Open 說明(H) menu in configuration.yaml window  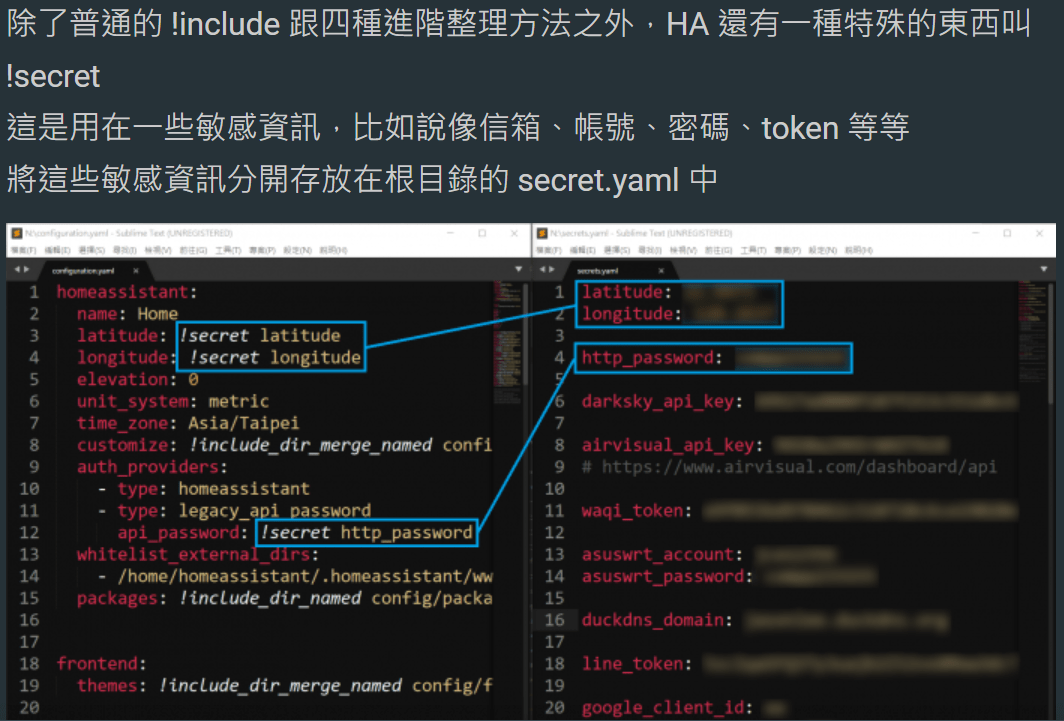[333, 250]
